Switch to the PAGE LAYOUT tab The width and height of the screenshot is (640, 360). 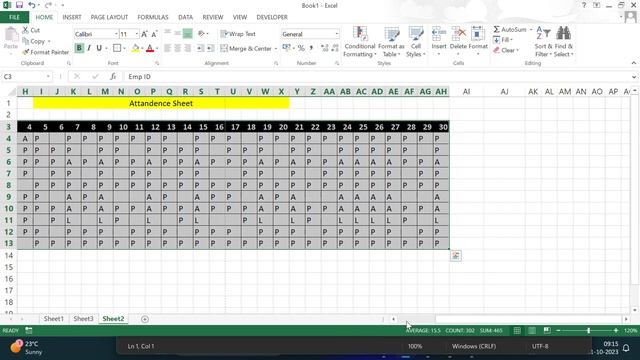click(x=109, y=17)
